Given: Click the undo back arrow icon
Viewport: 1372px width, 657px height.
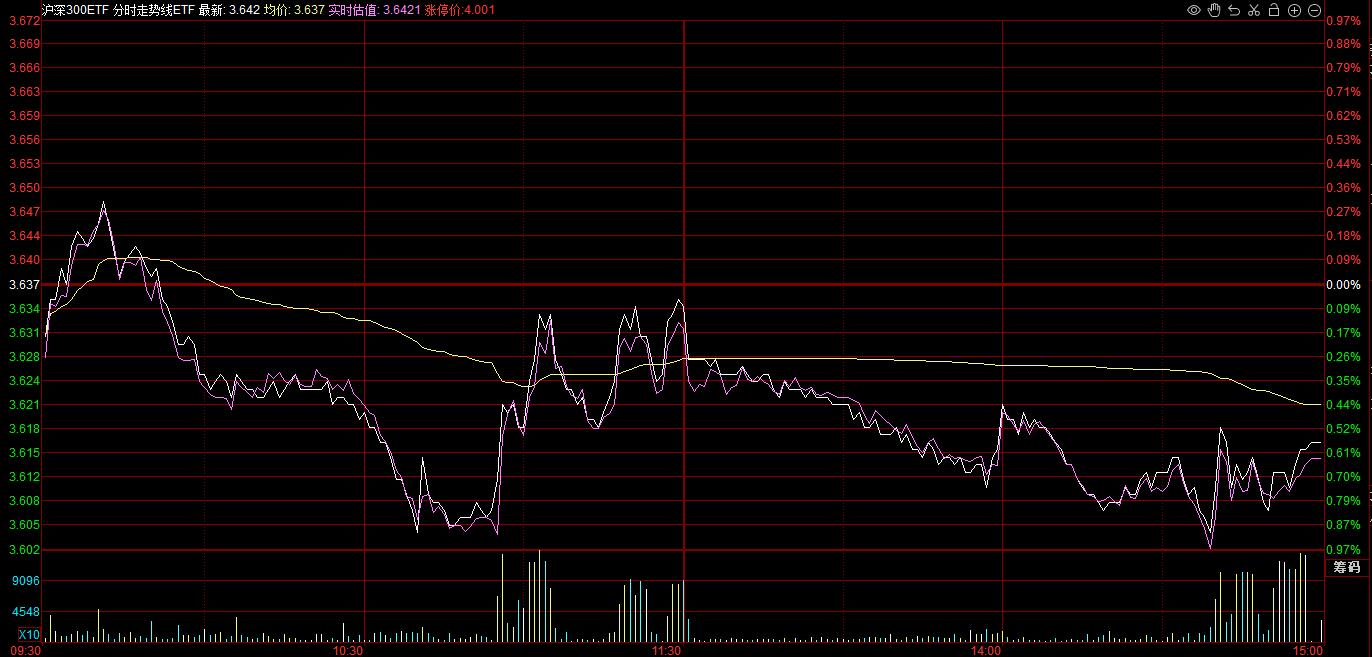Looking at the screenshot, I should [1234, 10].
